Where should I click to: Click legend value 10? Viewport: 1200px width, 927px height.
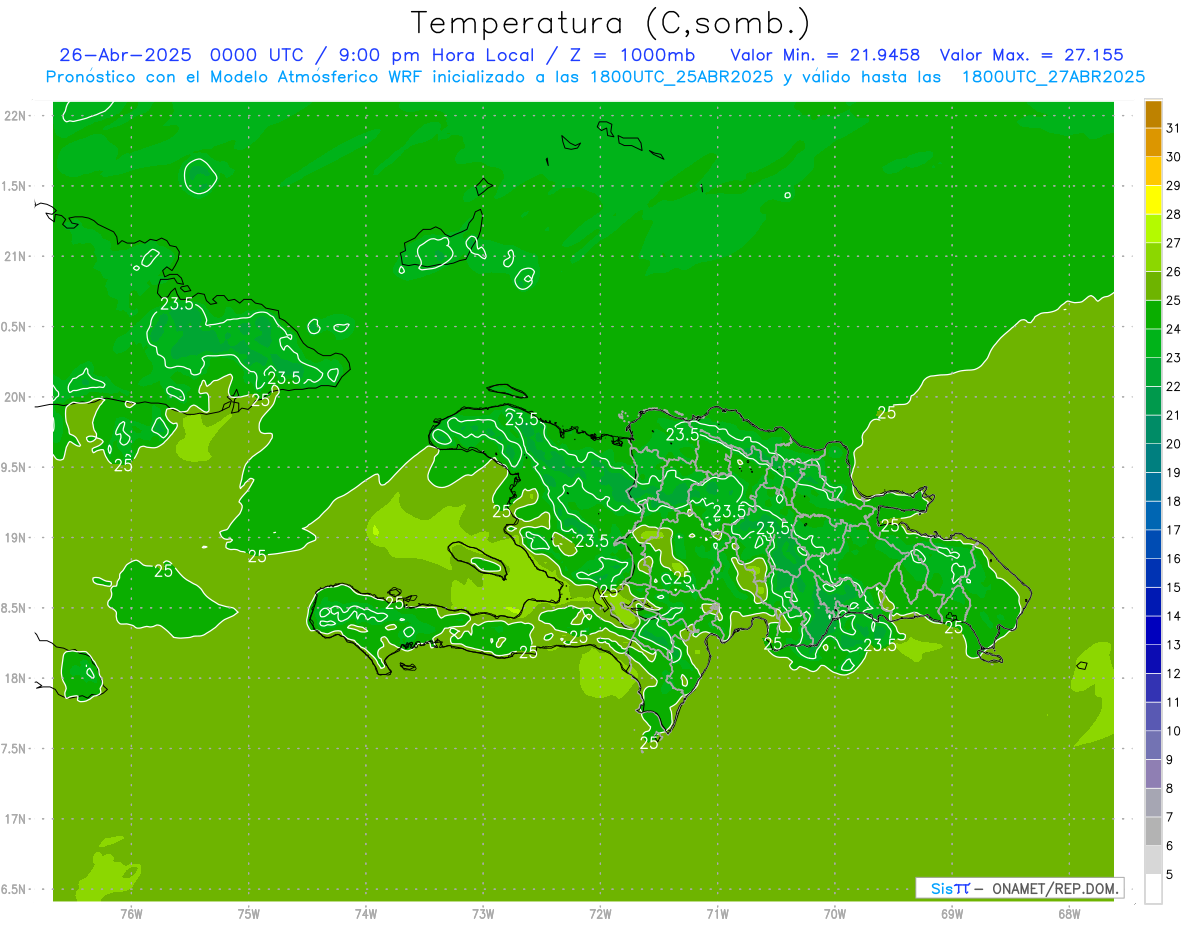1174,731
